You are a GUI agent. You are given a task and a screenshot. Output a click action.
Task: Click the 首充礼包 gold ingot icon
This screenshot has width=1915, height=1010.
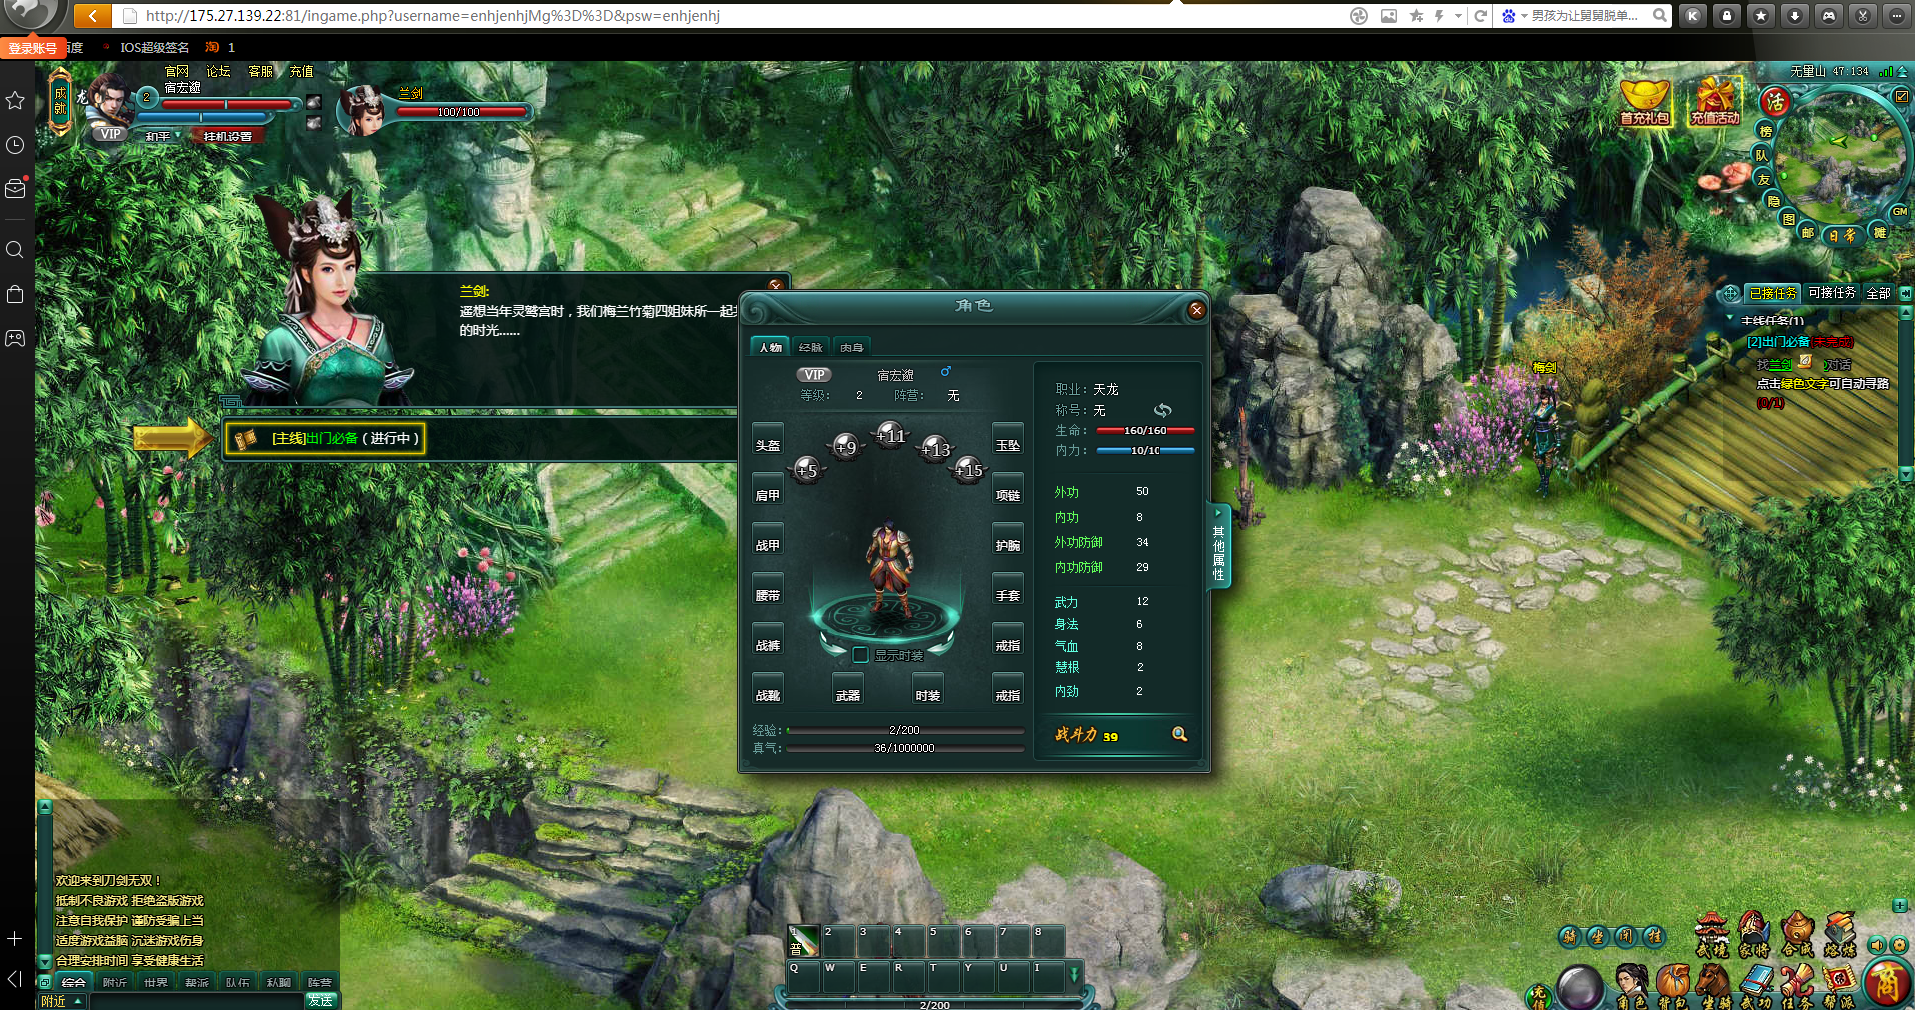point(1644,102)
